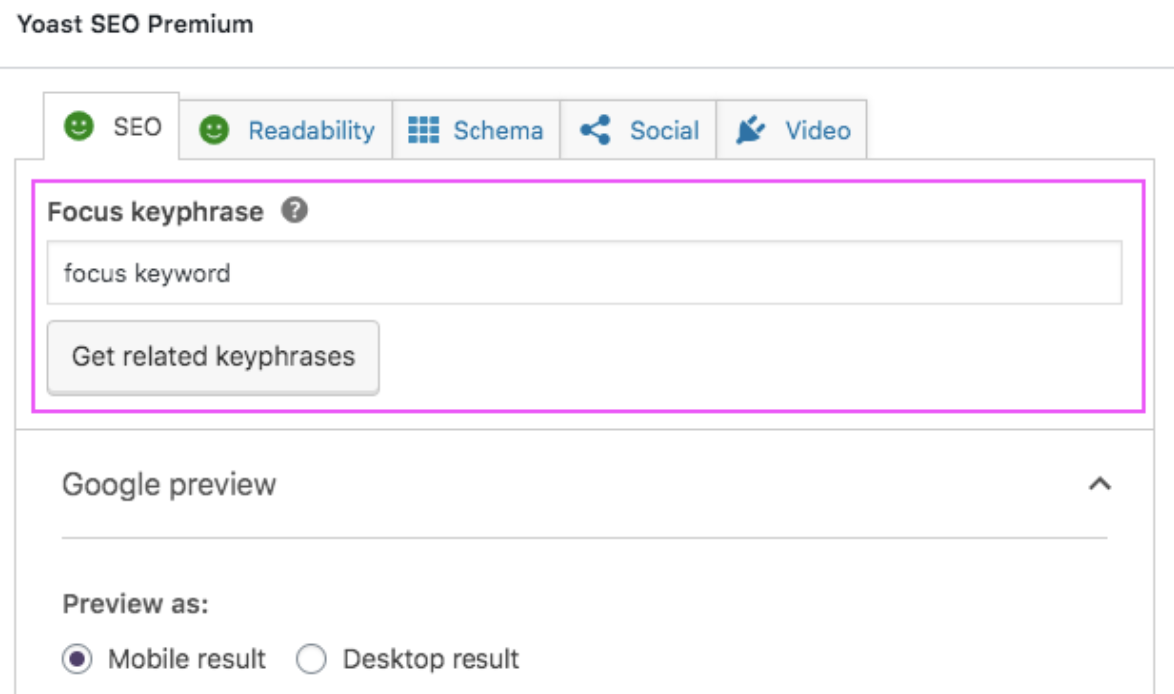
Task: Click the "Desktop result" label text
Action: [431, 660]
